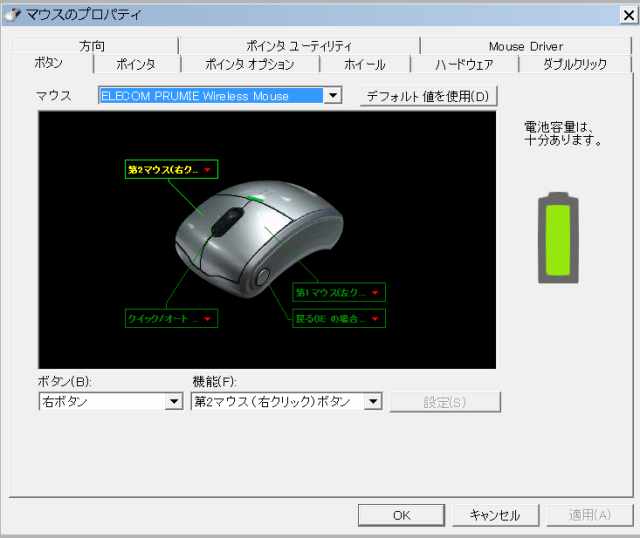Click the mouse icon in the title bar
The width and height of the screenshot is (640, 538).
[12, 15]
